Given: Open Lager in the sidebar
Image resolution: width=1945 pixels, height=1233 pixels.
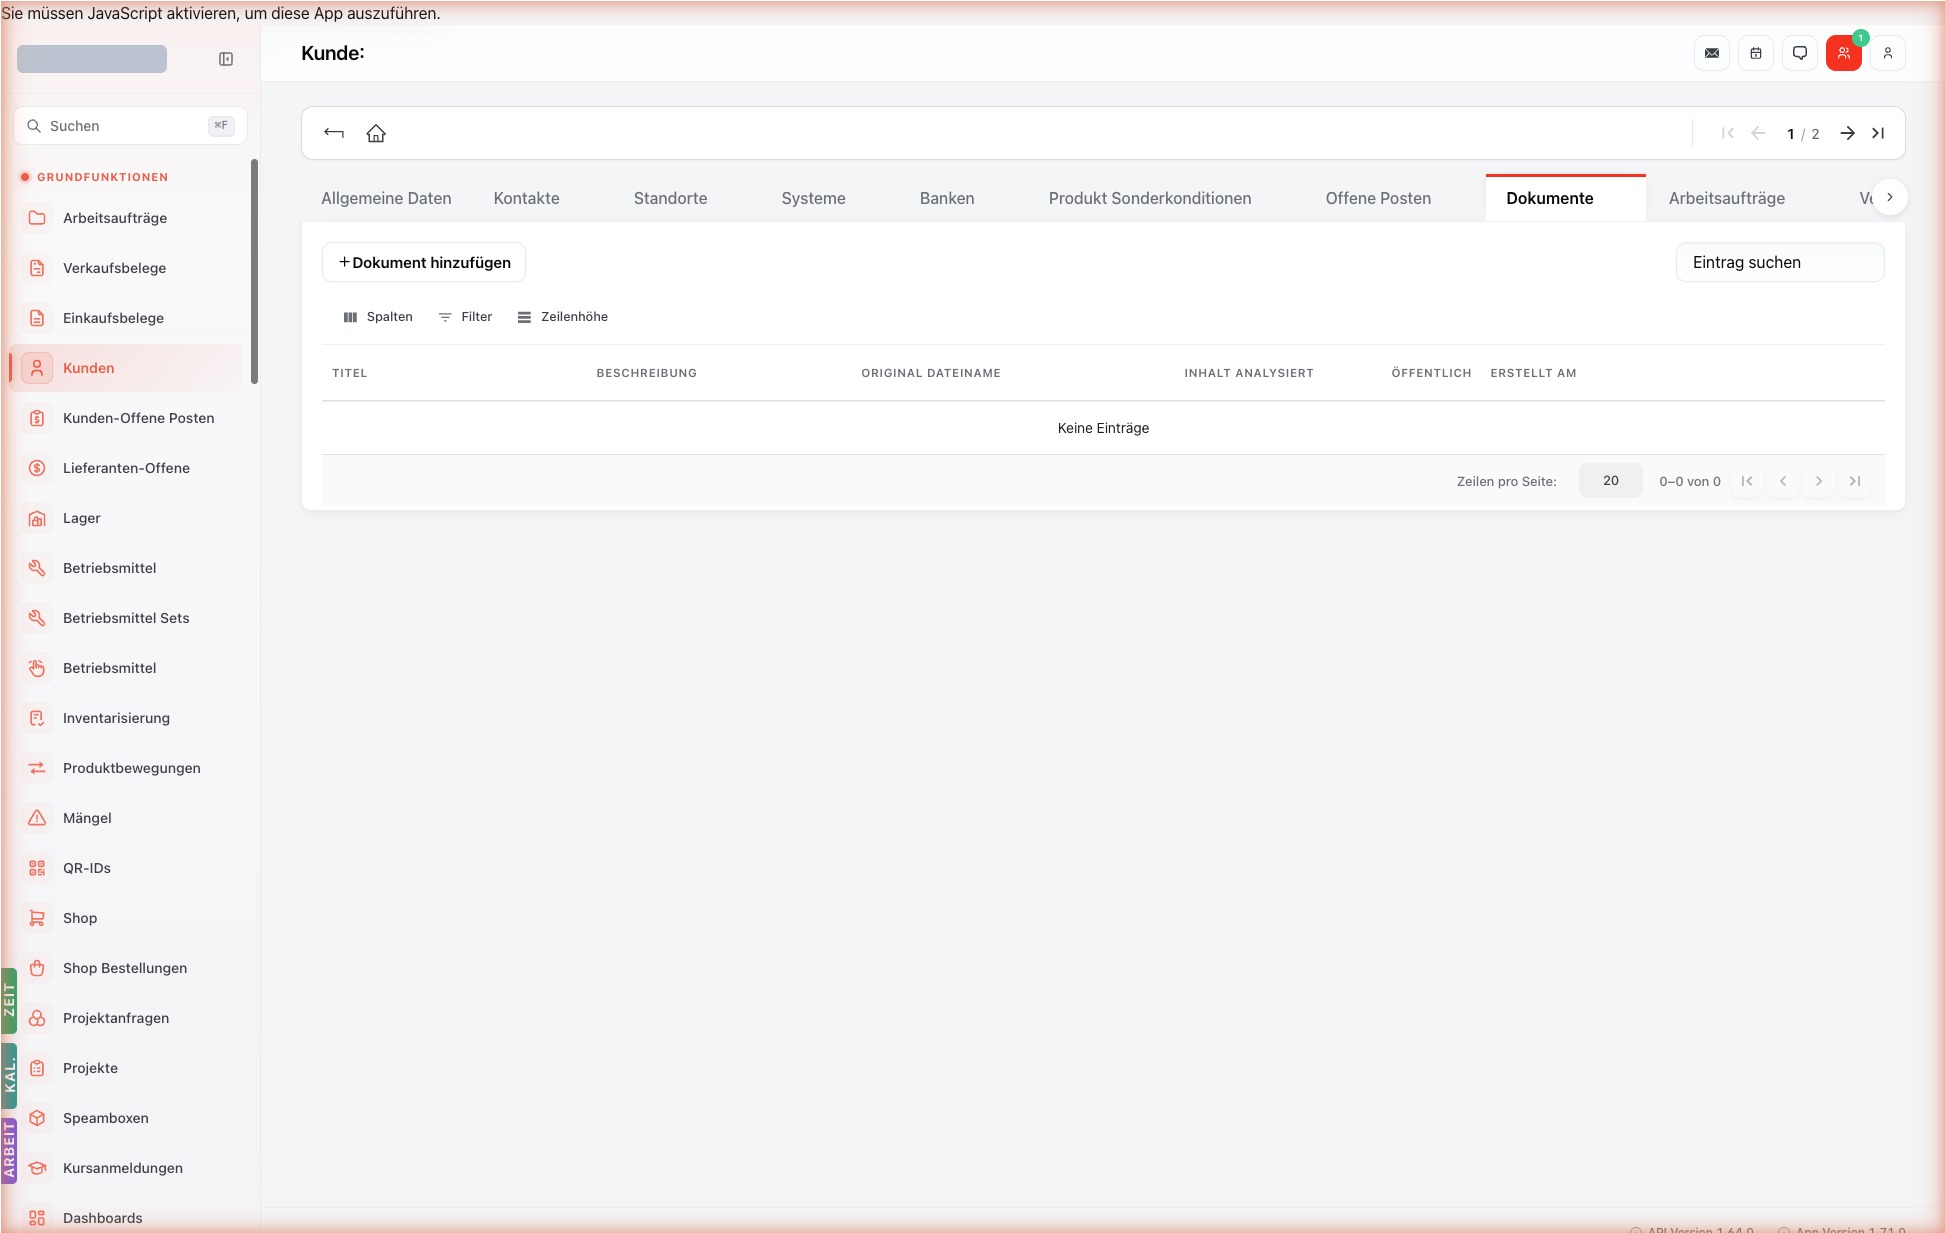Looking at the screenshot, I should click(x=126, y=518).
